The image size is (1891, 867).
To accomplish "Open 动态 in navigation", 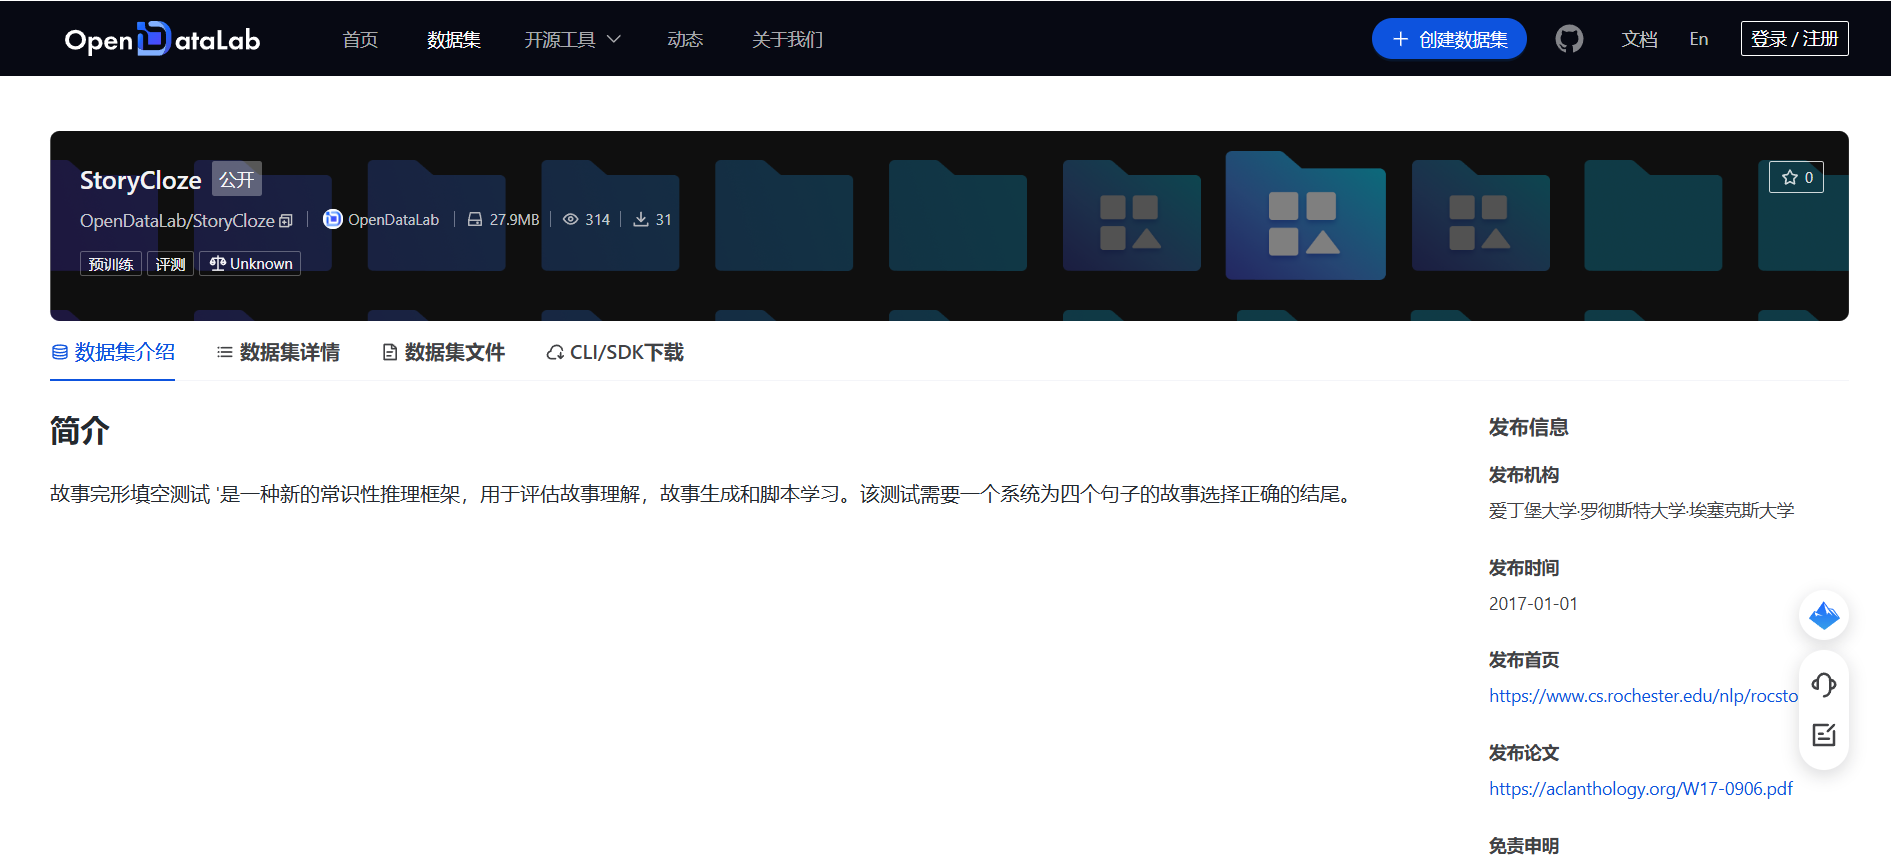I will (x=685, y=39).
